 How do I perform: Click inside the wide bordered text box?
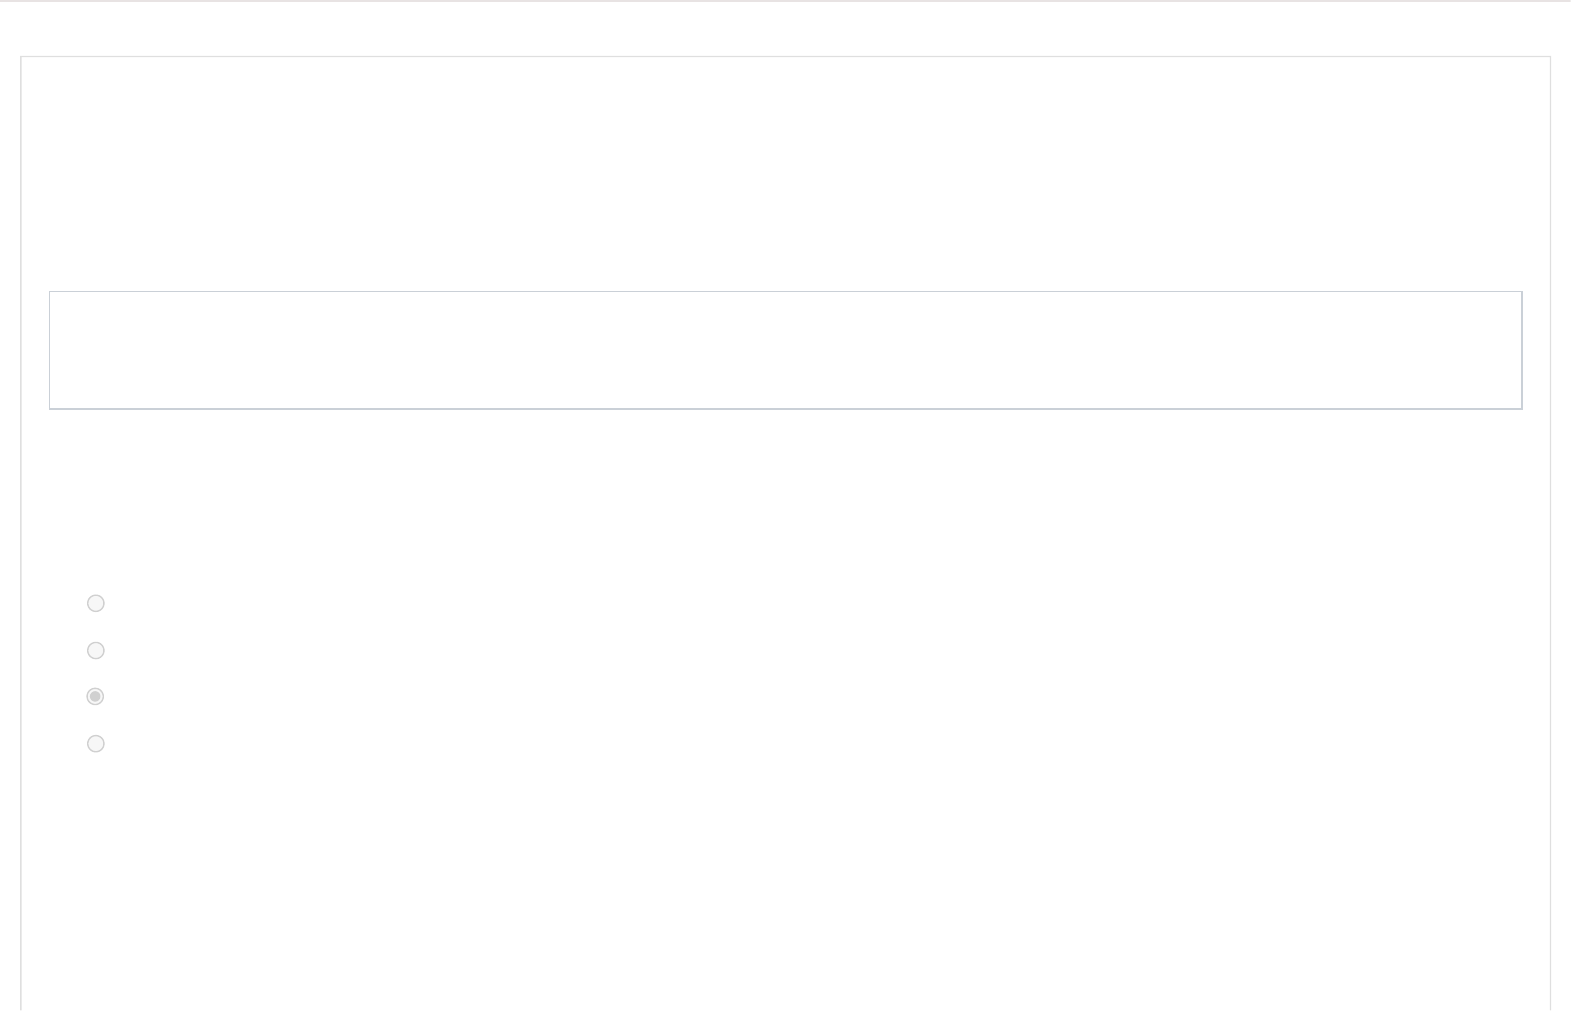[785, 350]
